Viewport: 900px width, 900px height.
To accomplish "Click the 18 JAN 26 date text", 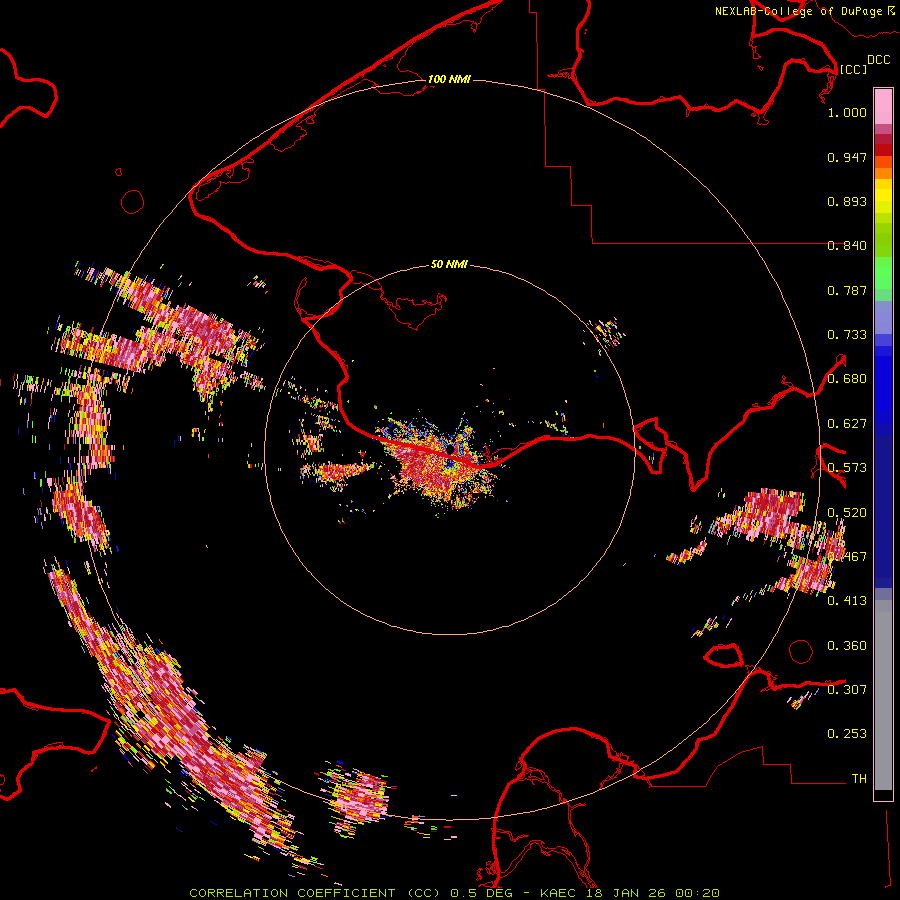I will 626,893.
